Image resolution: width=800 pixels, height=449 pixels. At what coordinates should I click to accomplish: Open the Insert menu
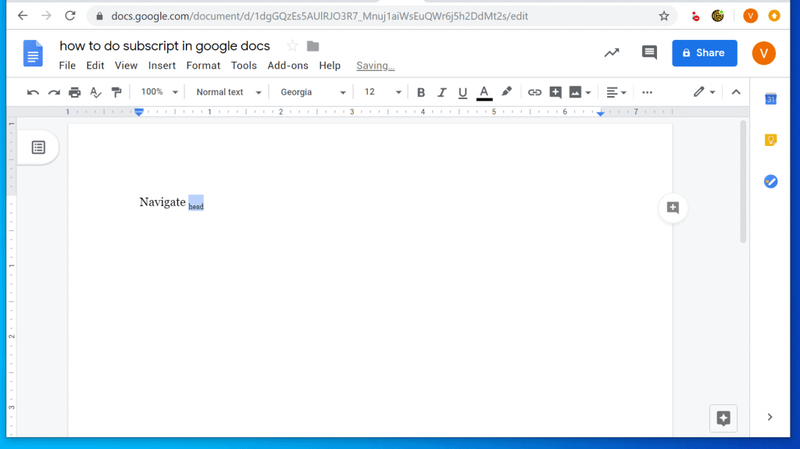(162, 66)
